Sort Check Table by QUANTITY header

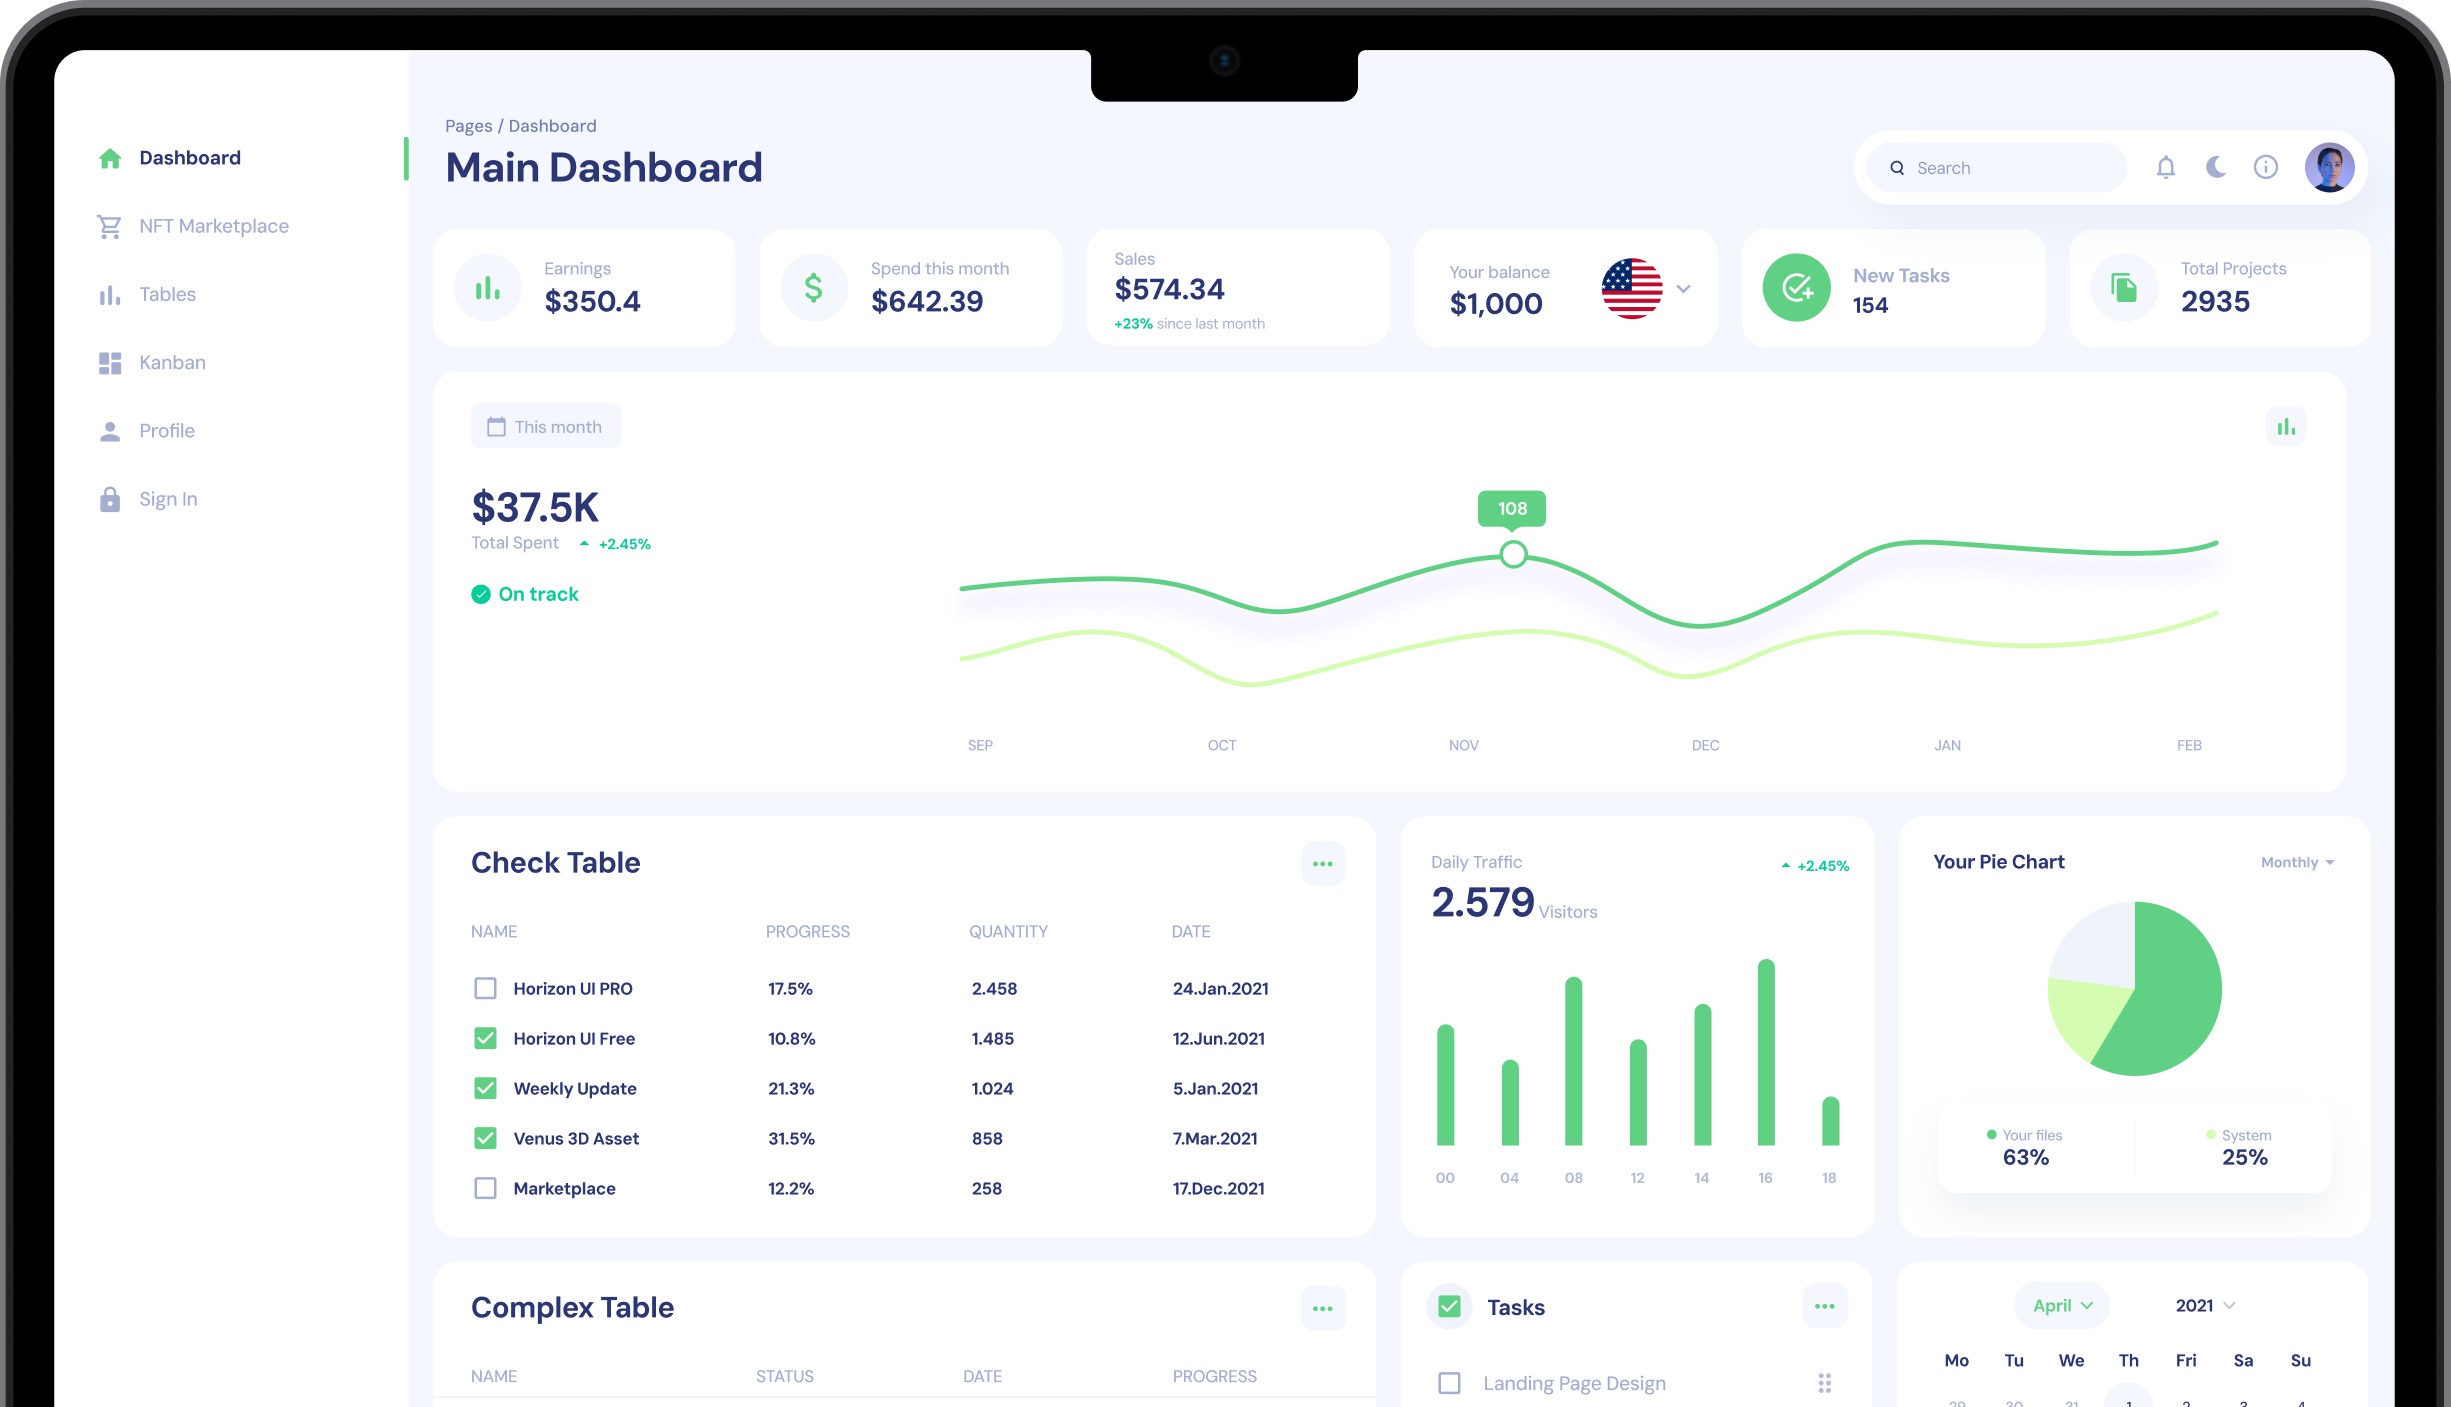tap(1008, 932)
